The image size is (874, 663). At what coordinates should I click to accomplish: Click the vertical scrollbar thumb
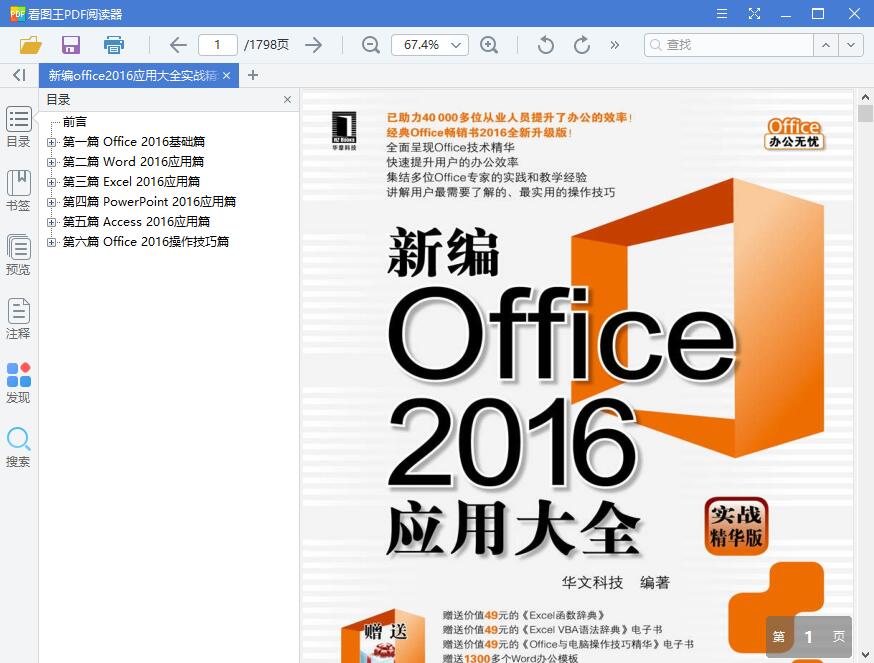tap(865, 113)
